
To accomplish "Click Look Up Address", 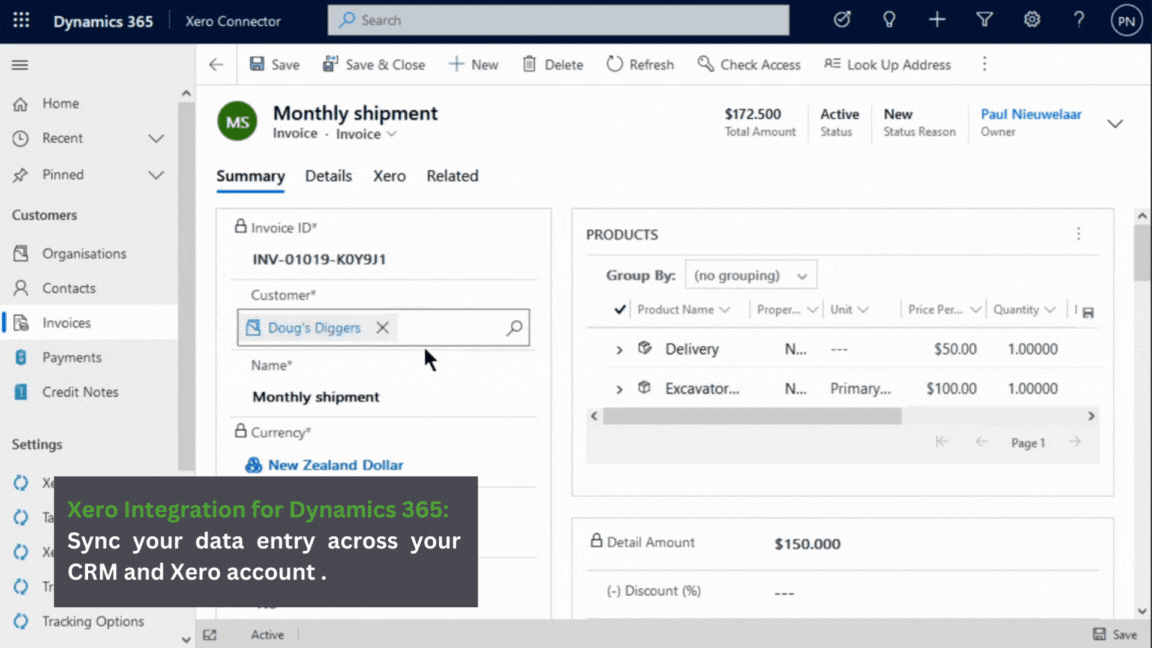I will 887,65.
